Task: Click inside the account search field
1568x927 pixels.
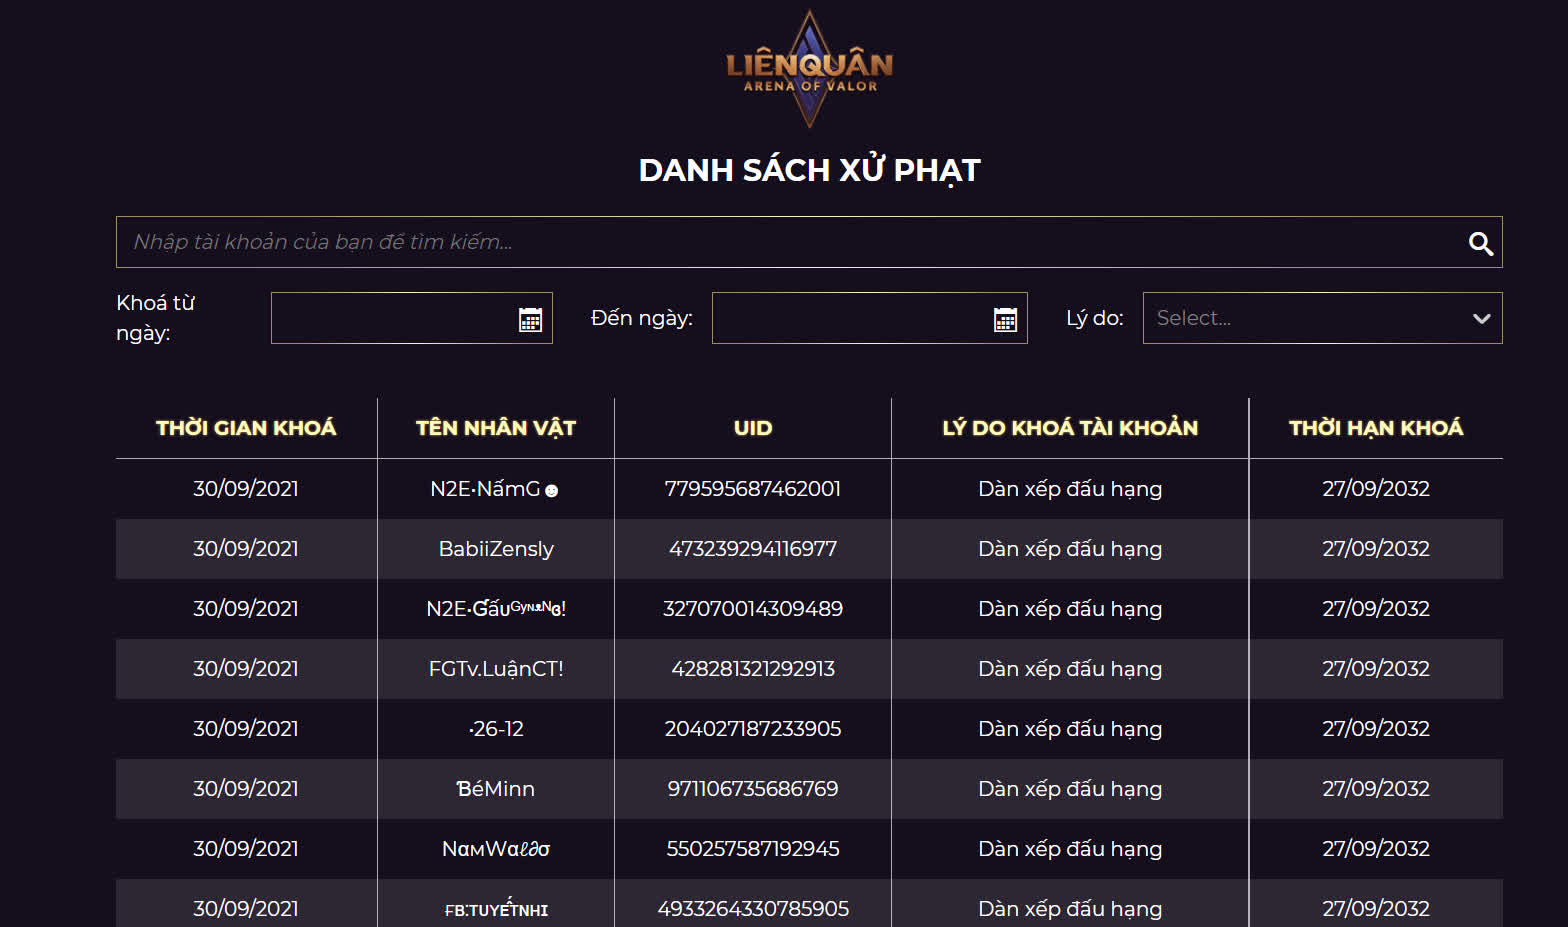Action: click(700, 242)
